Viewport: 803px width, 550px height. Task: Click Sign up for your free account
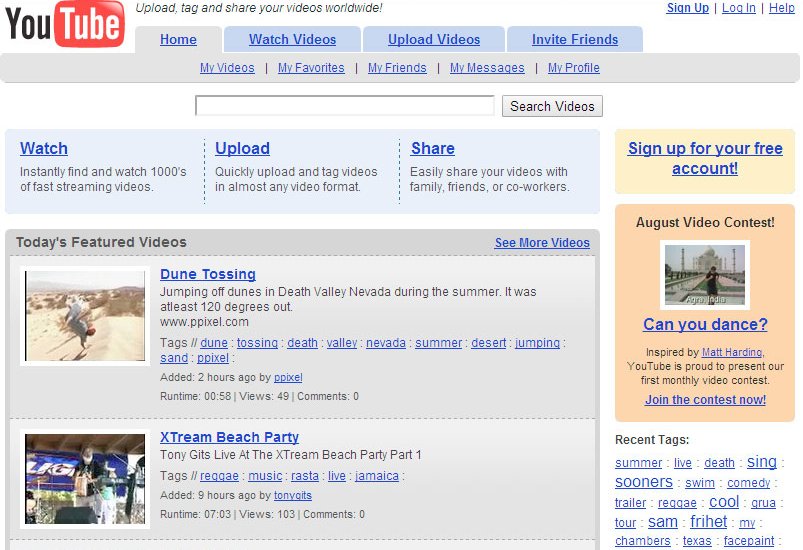coord(705,158)
